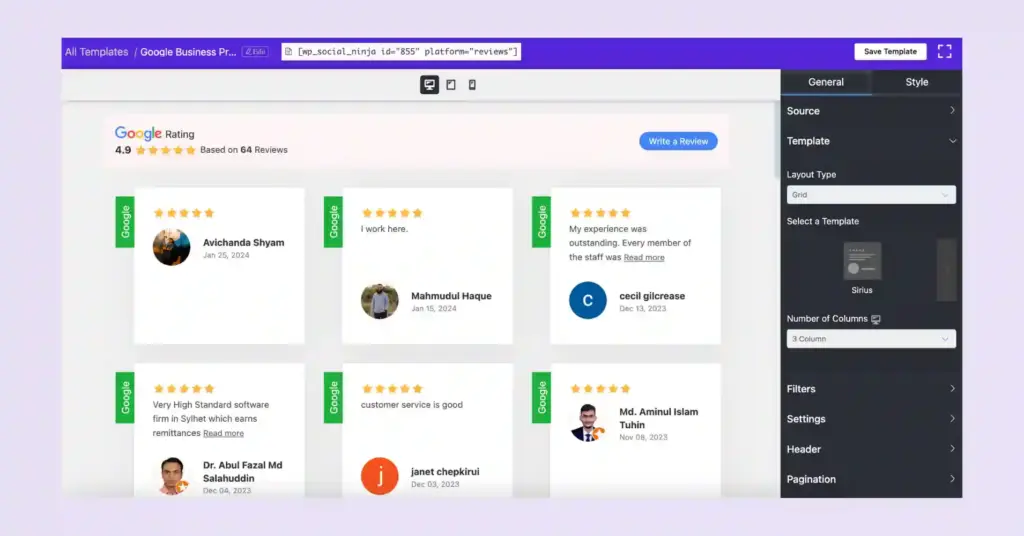1024x536 pixels.
Task: Click the date Dec 13, 2023
Action: pyautogui.click(x=643, y=309)
